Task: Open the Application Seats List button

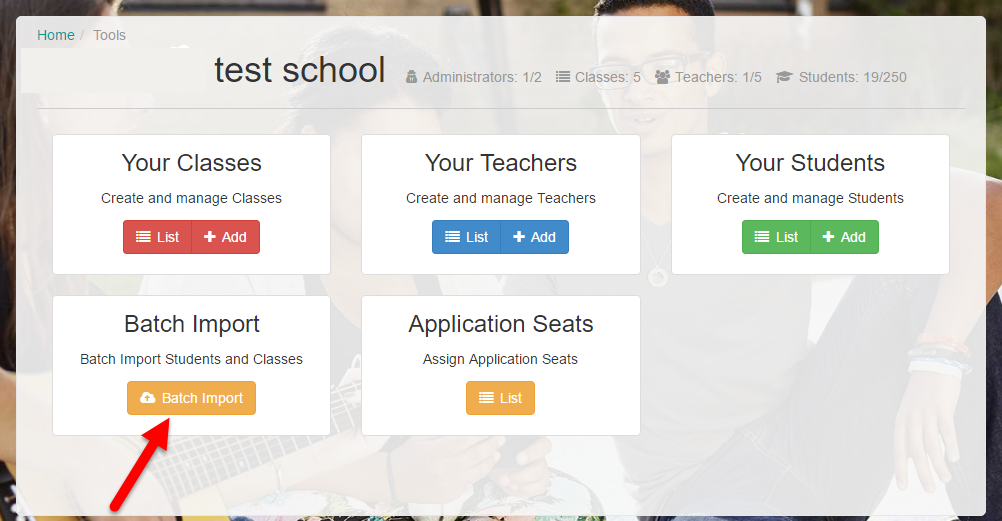Action: pyautogui.click(x=500, y=398)
